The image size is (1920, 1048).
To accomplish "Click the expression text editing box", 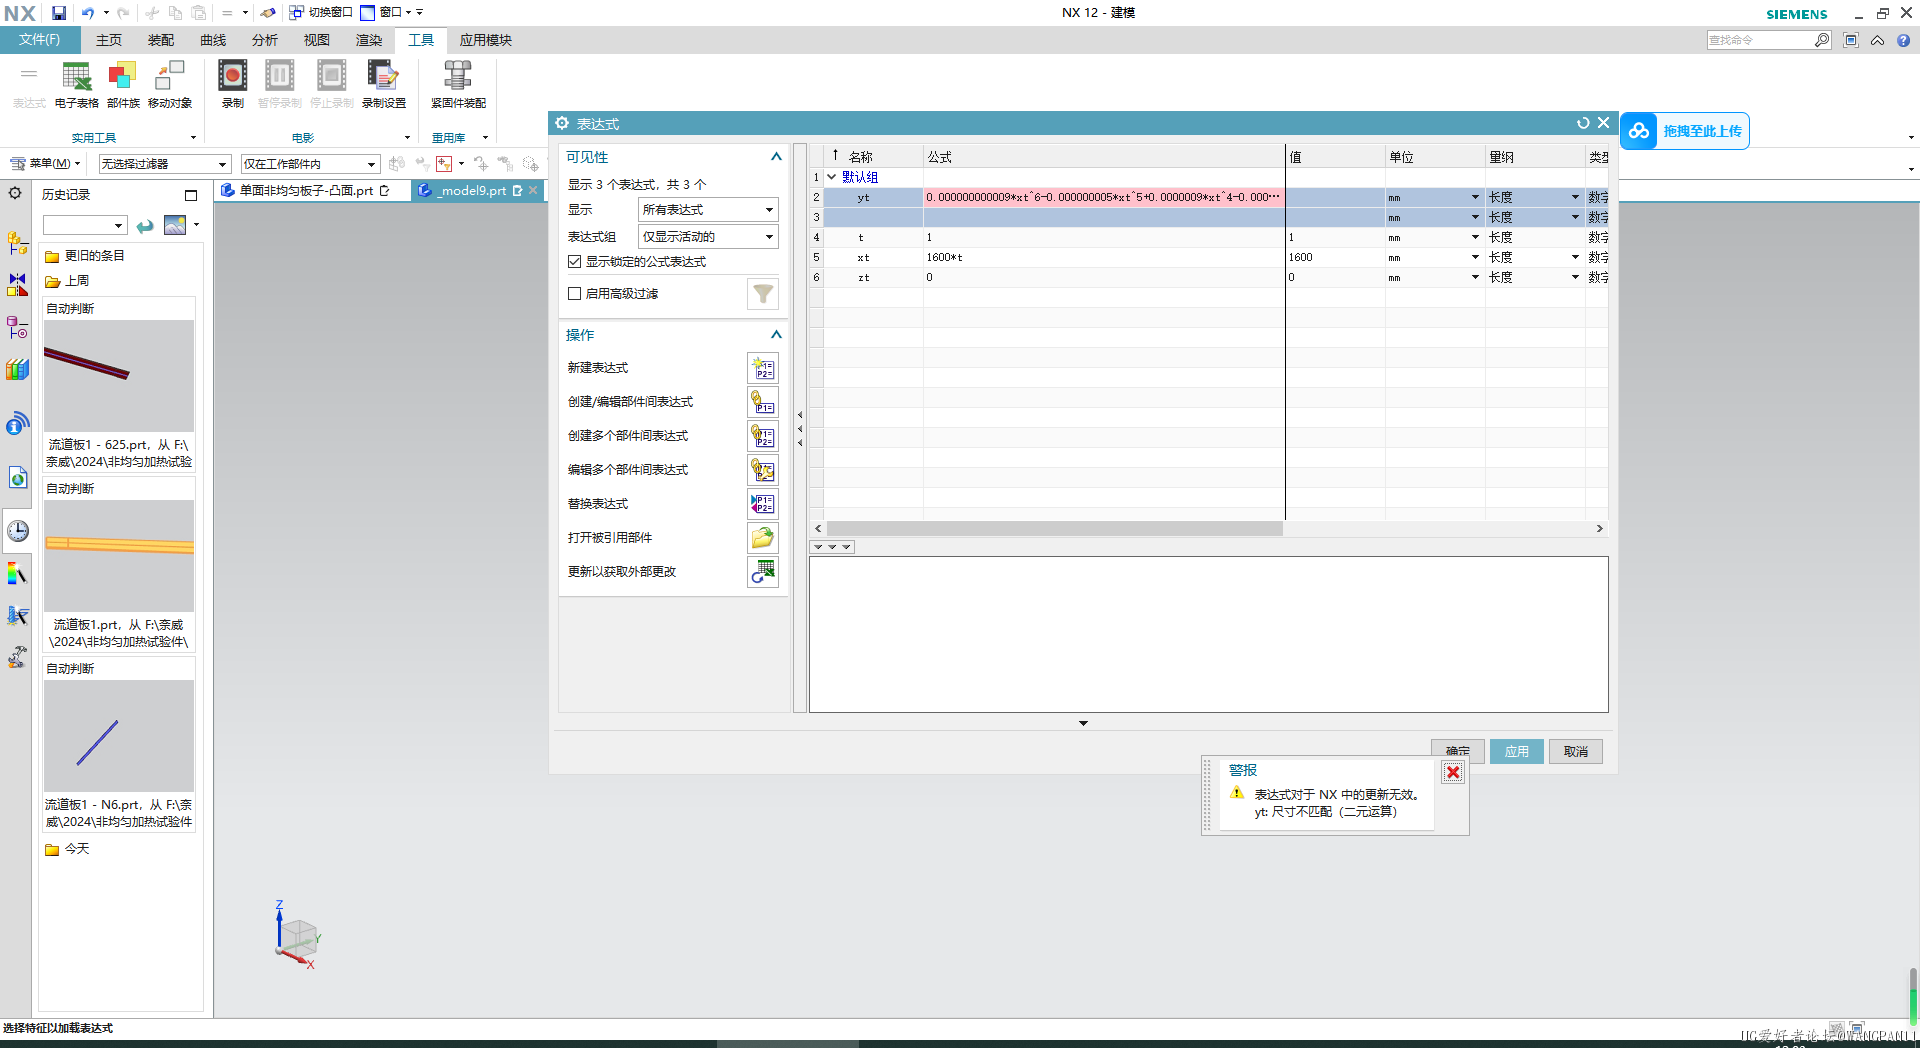I will 1208,635.
